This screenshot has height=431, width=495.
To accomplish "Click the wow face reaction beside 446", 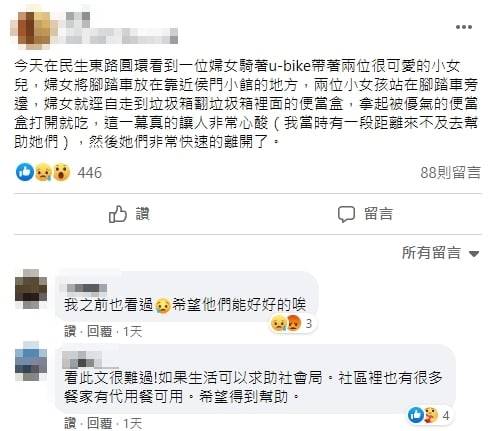I will click(61, 172).
